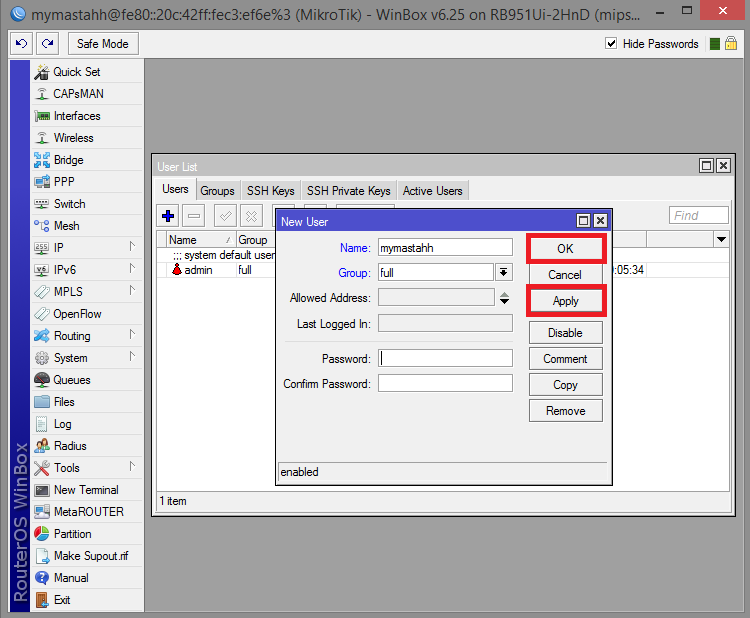Open the column selector dropdown in User List
Image resolution: width=750 pixels, height=618 pixels.
[721, 239]
